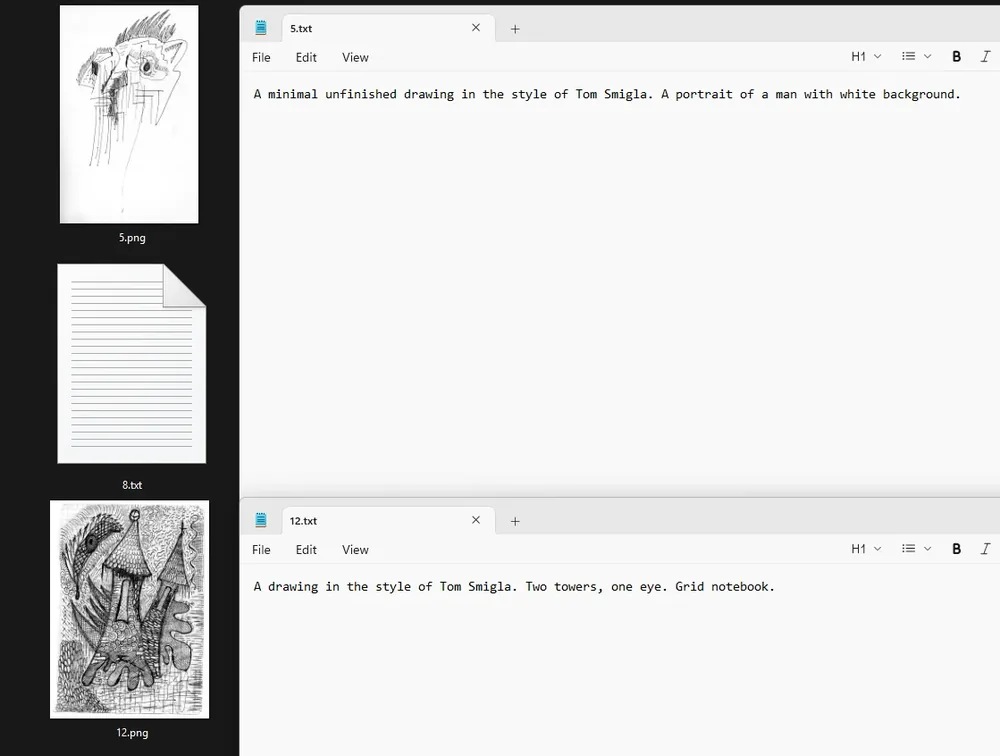Select the 5.png portrait thumbnail
1000x756 pixels.
(x=129, y=114)
